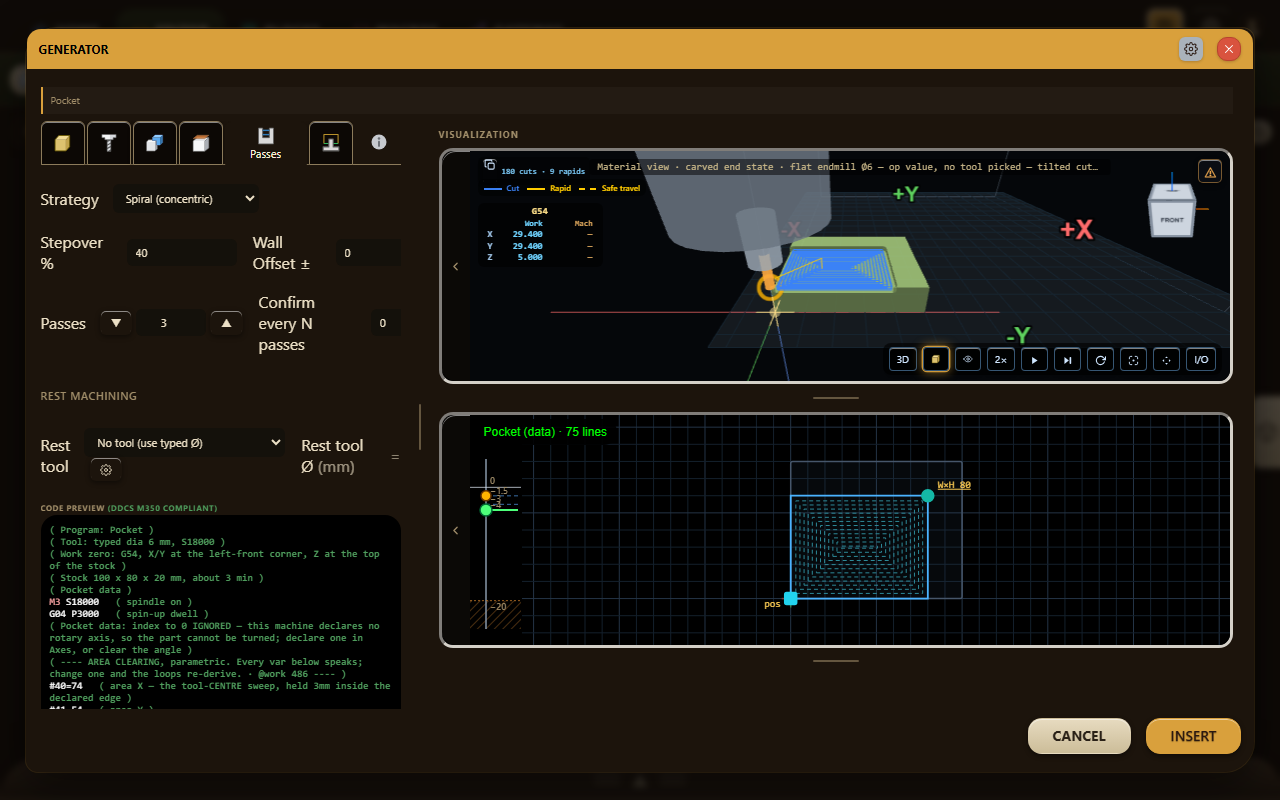Screen dimensions: 1280x800
Task: Open the info tab
Action: coord(379,142)
